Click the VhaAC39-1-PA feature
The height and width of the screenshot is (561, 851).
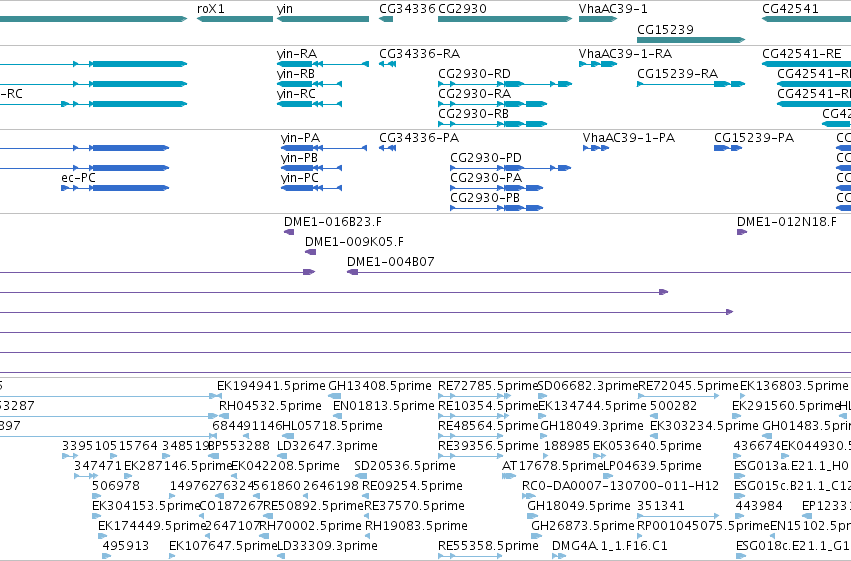tap(596, 148)
